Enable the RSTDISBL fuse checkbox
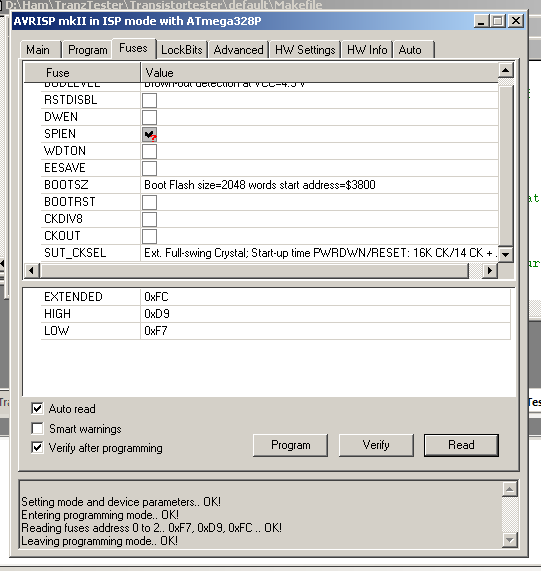Viewport: 541px width, 571px height. tap(149, 100)
